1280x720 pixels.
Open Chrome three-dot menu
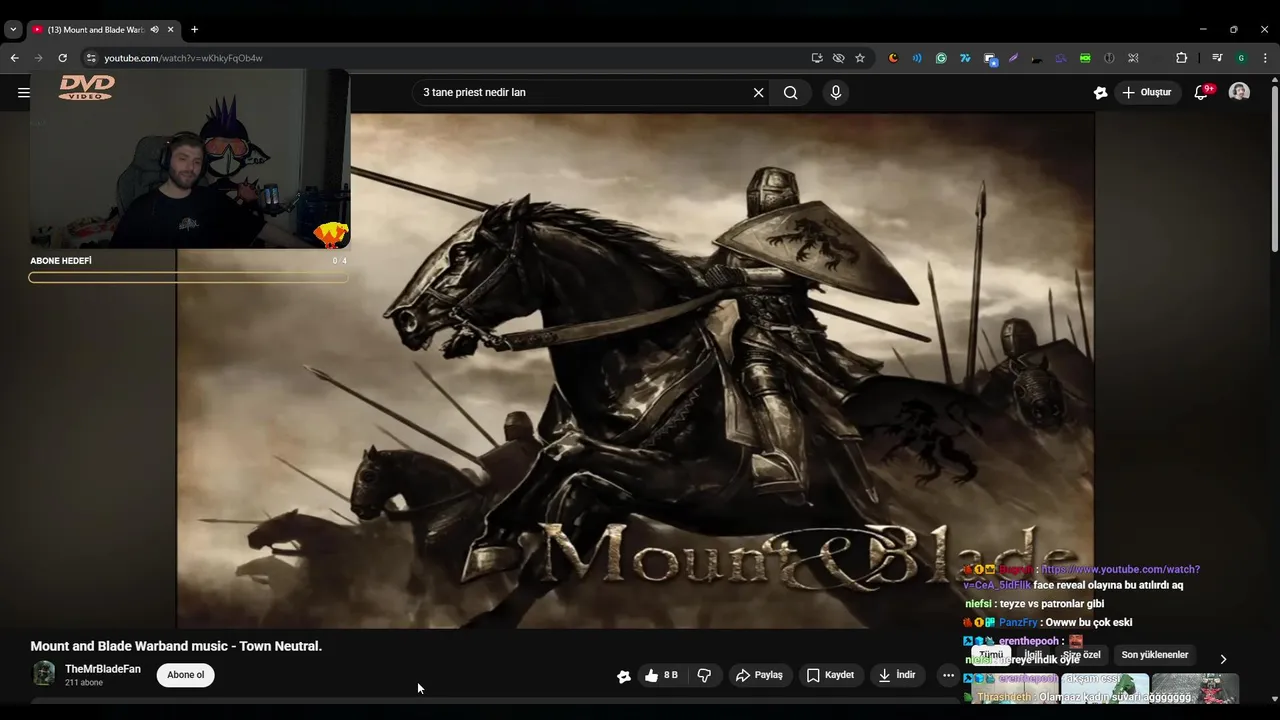click(1265, 58)
